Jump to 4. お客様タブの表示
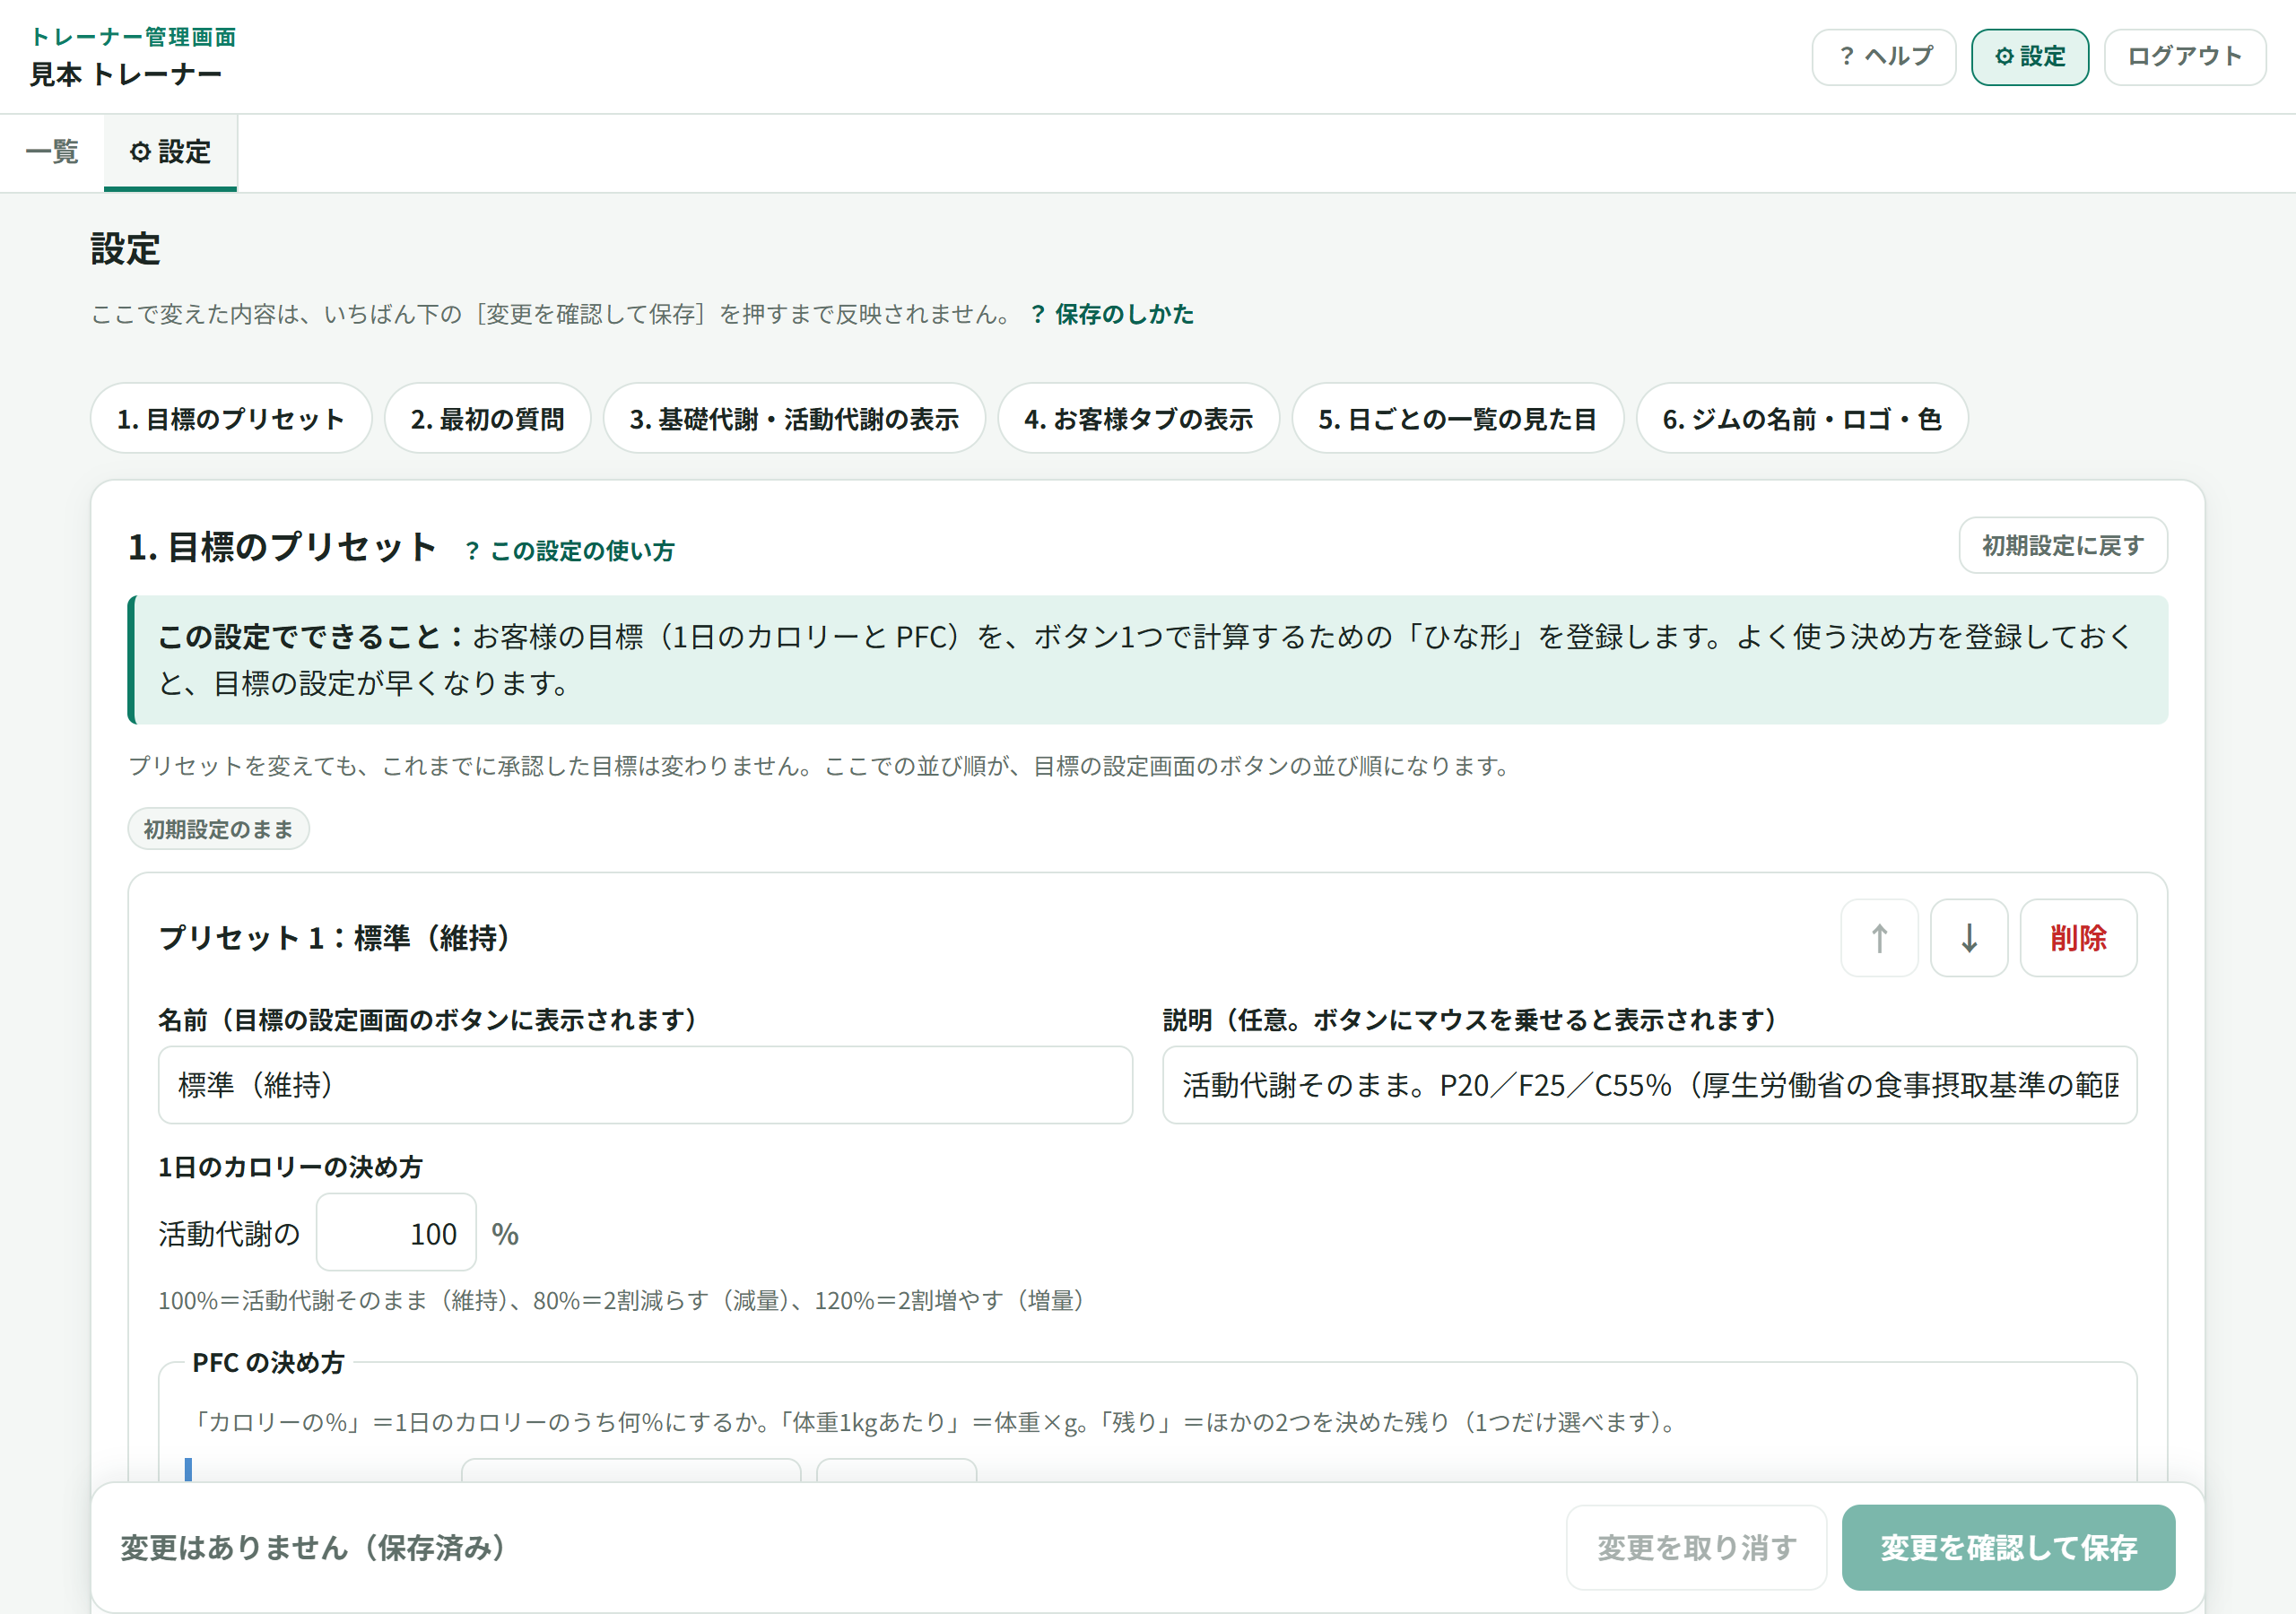2296x1614 pixels. (x=1138, y=418)
